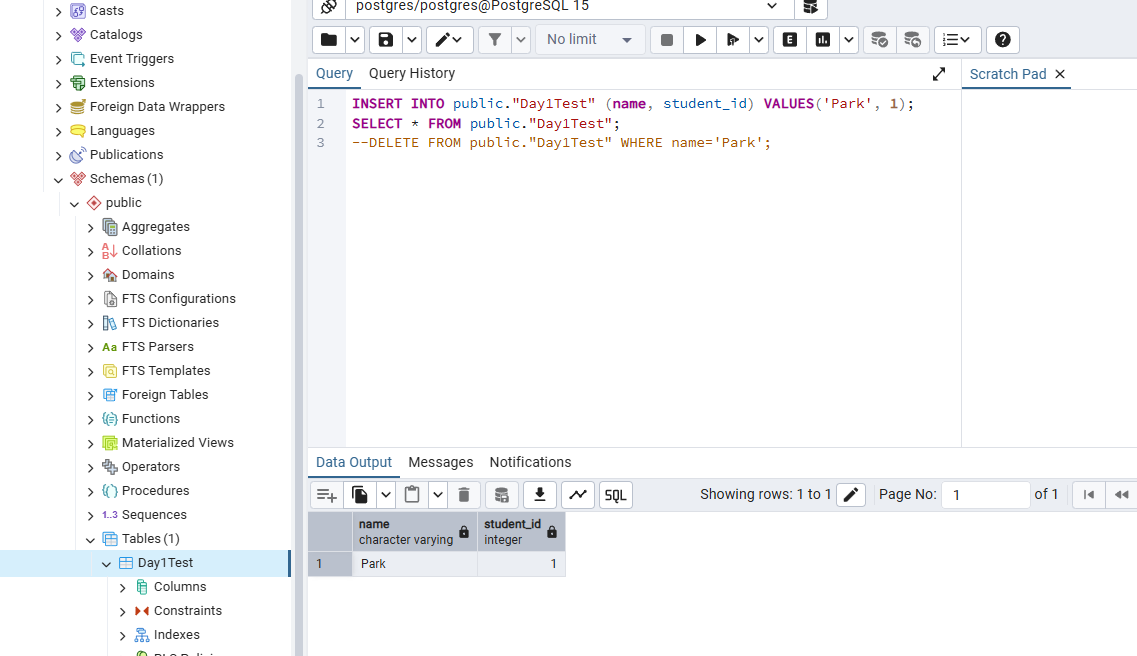This screenshot has width=1137, height=656.
Task: Stop the running query
Action: (667, 40)
